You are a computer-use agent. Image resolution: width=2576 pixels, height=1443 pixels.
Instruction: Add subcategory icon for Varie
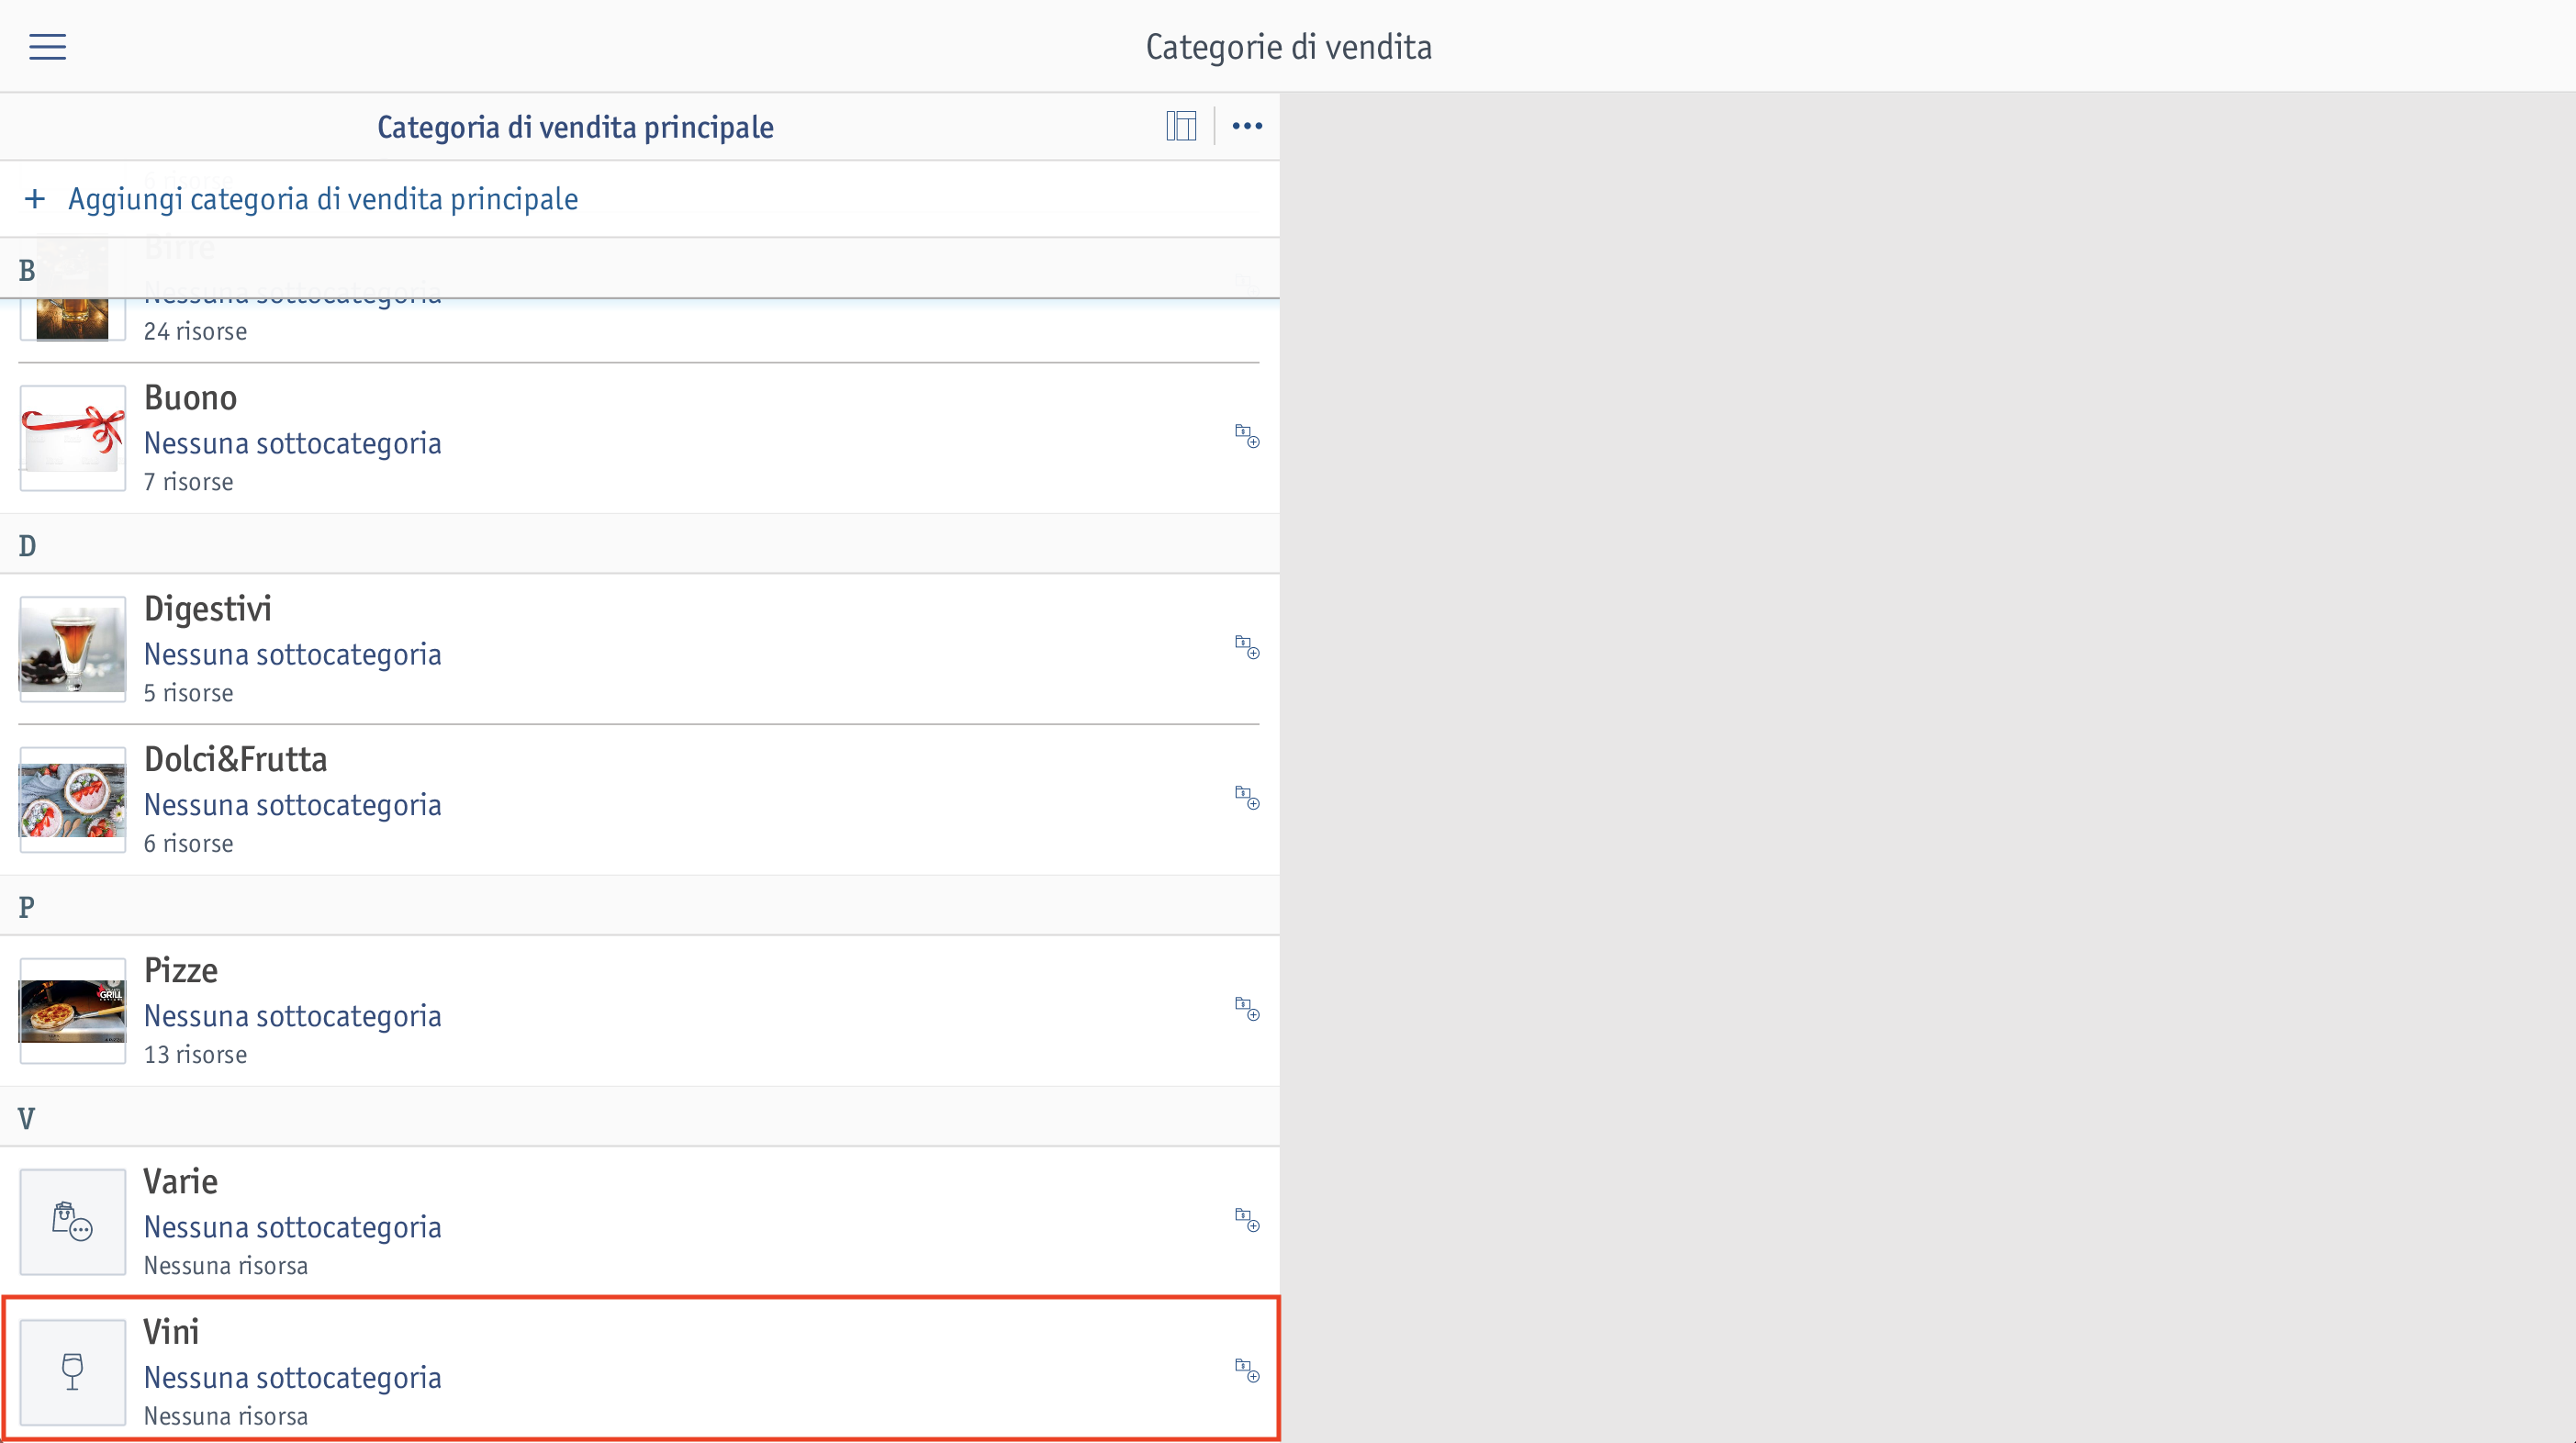click(1247, 1220)
